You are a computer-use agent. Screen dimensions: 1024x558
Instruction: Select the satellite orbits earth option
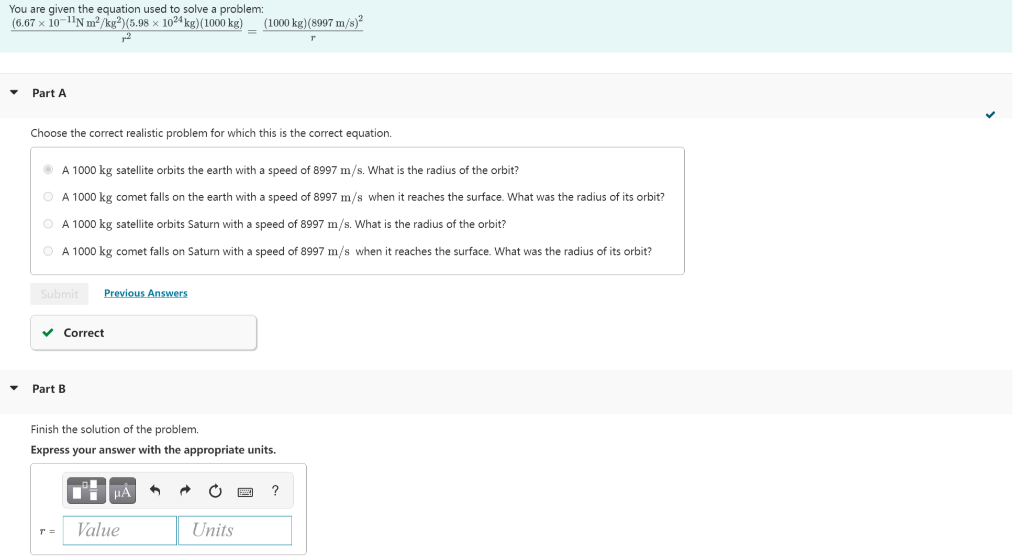pos(48,170)
